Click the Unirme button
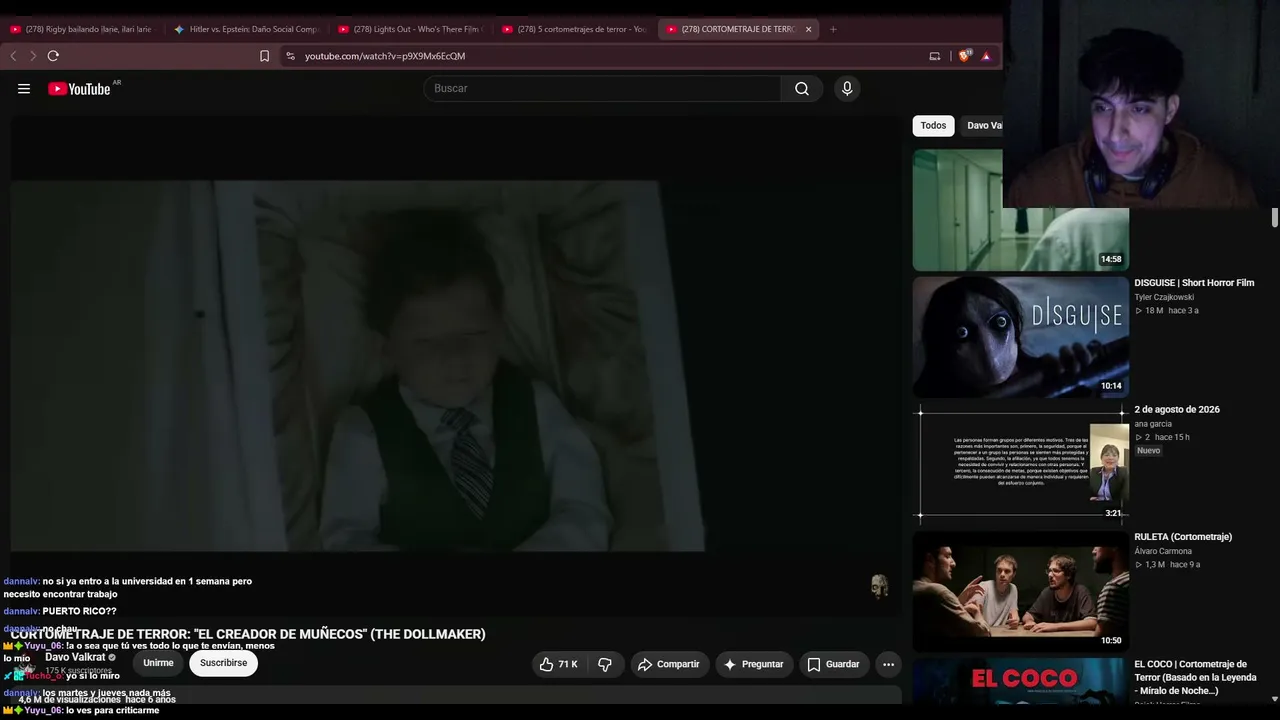The width and height of the screenshot is (1280, 720). coord(158,663)
